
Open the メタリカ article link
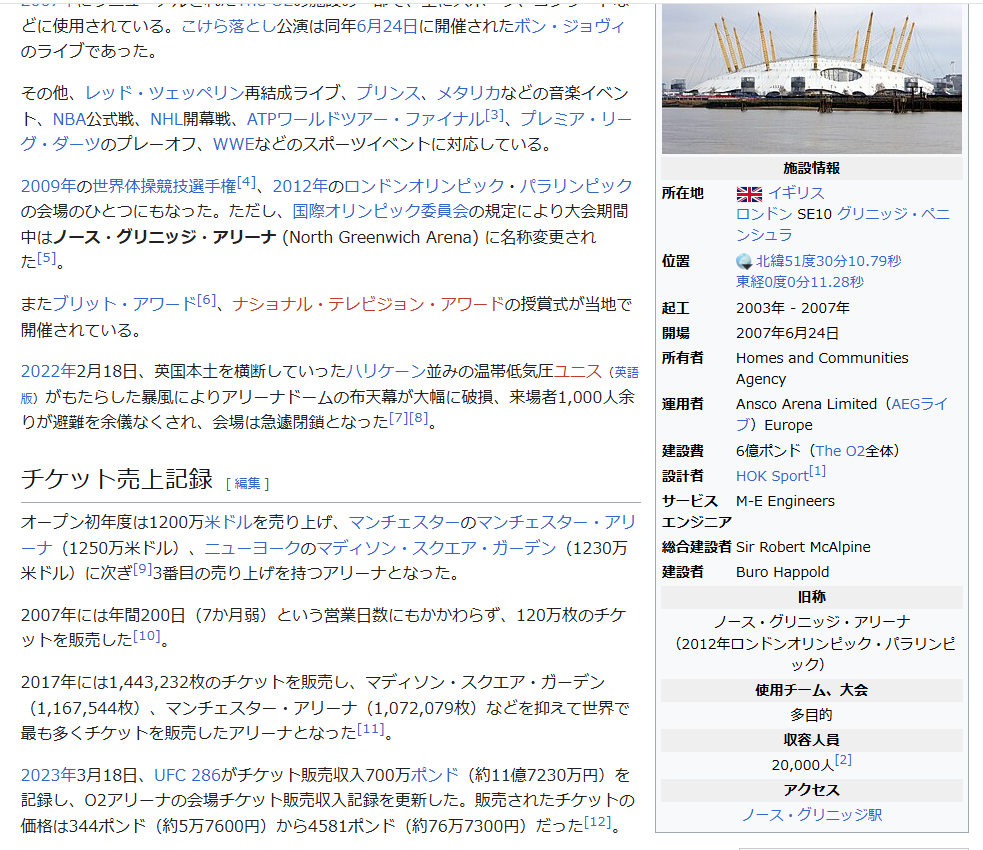tap(468, 93)
